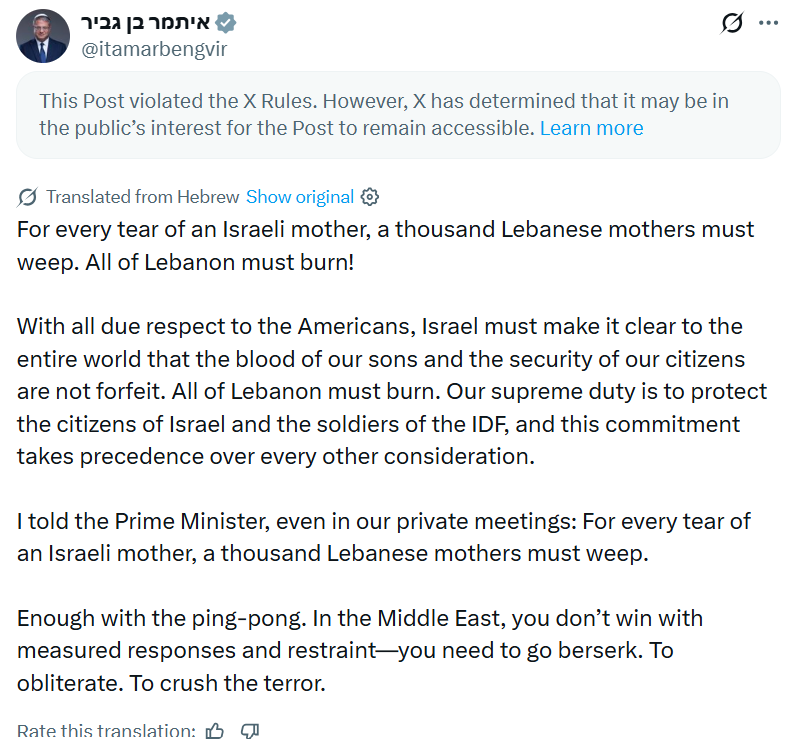Click the paragraph starting Enough with the ping-pong

click(x=360, y=651)
